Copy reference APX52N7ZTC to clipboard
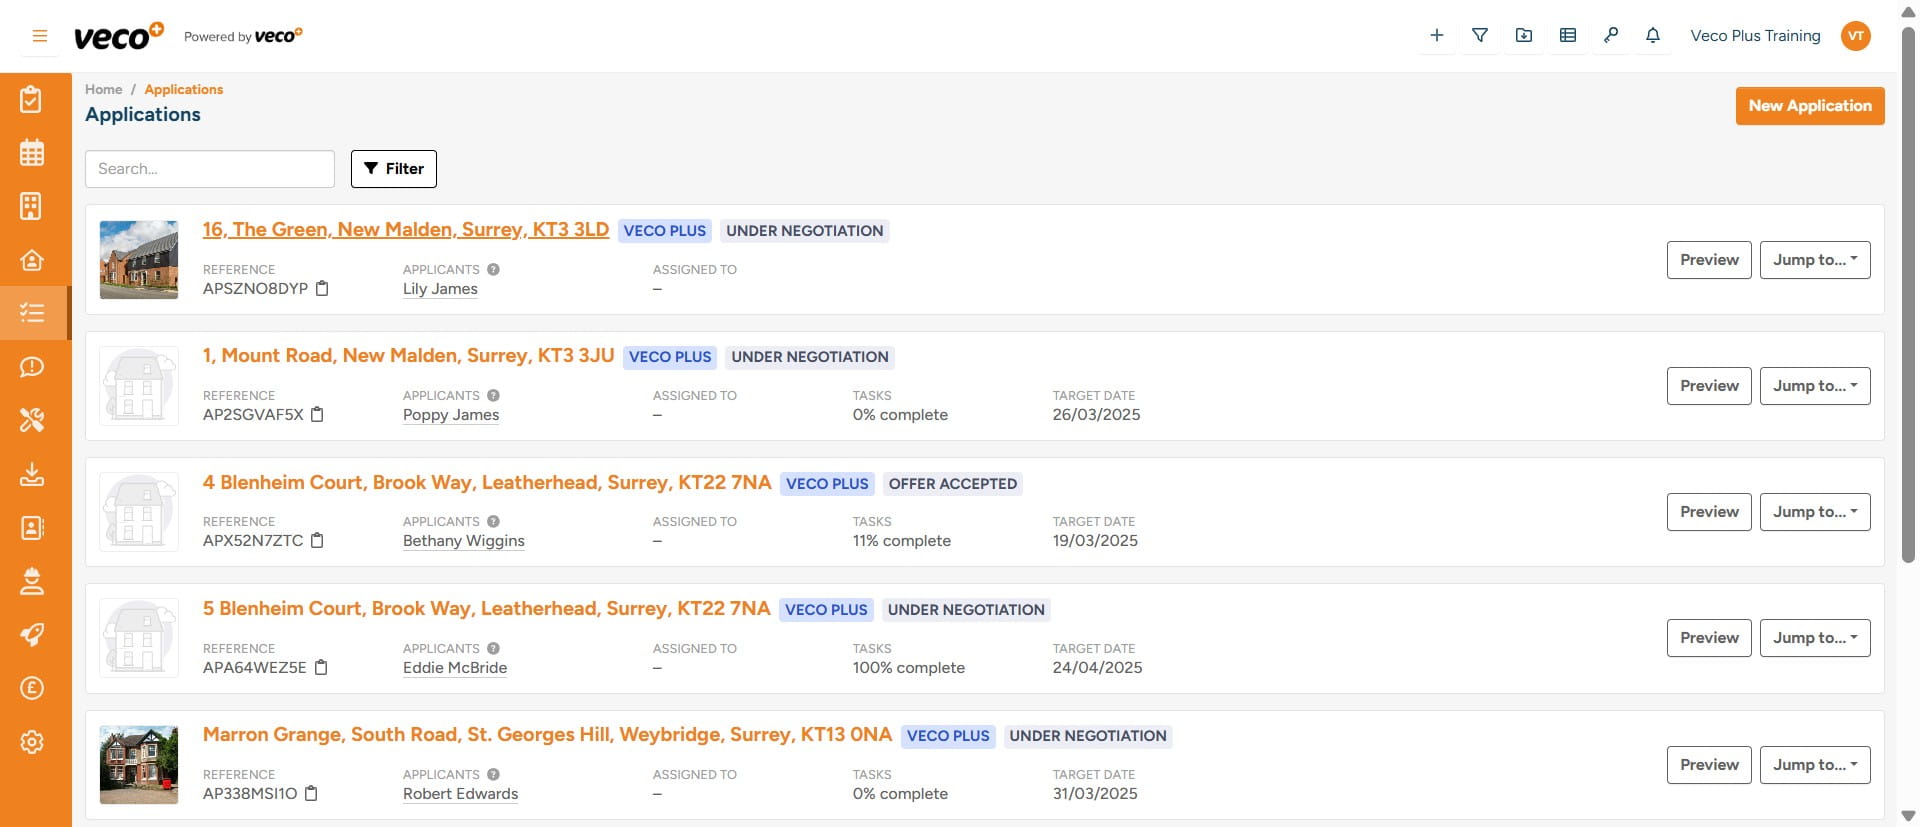Screen dimensions: 1920x827 coord(317,541)
